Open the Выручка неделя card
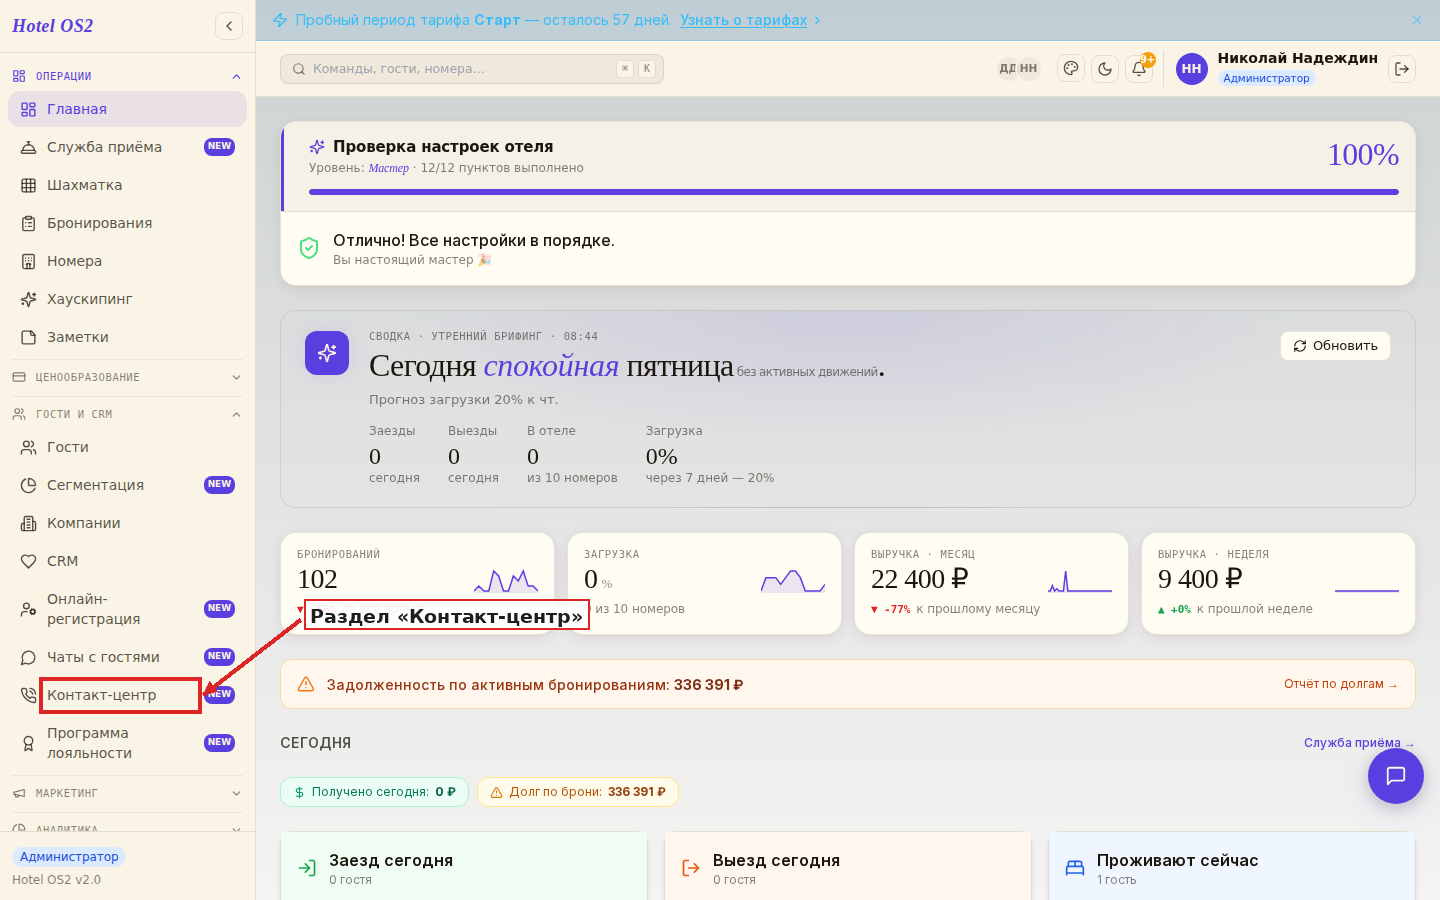Screen dimensions: 1440x900 [x=1278, y=583]
